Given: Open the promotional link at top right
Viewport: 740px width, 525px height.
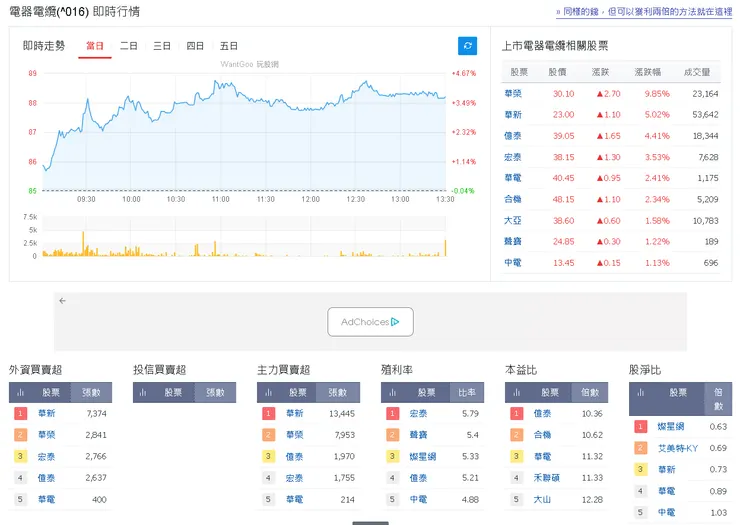Looking at the screenshot, I should [x=644, y=12].
